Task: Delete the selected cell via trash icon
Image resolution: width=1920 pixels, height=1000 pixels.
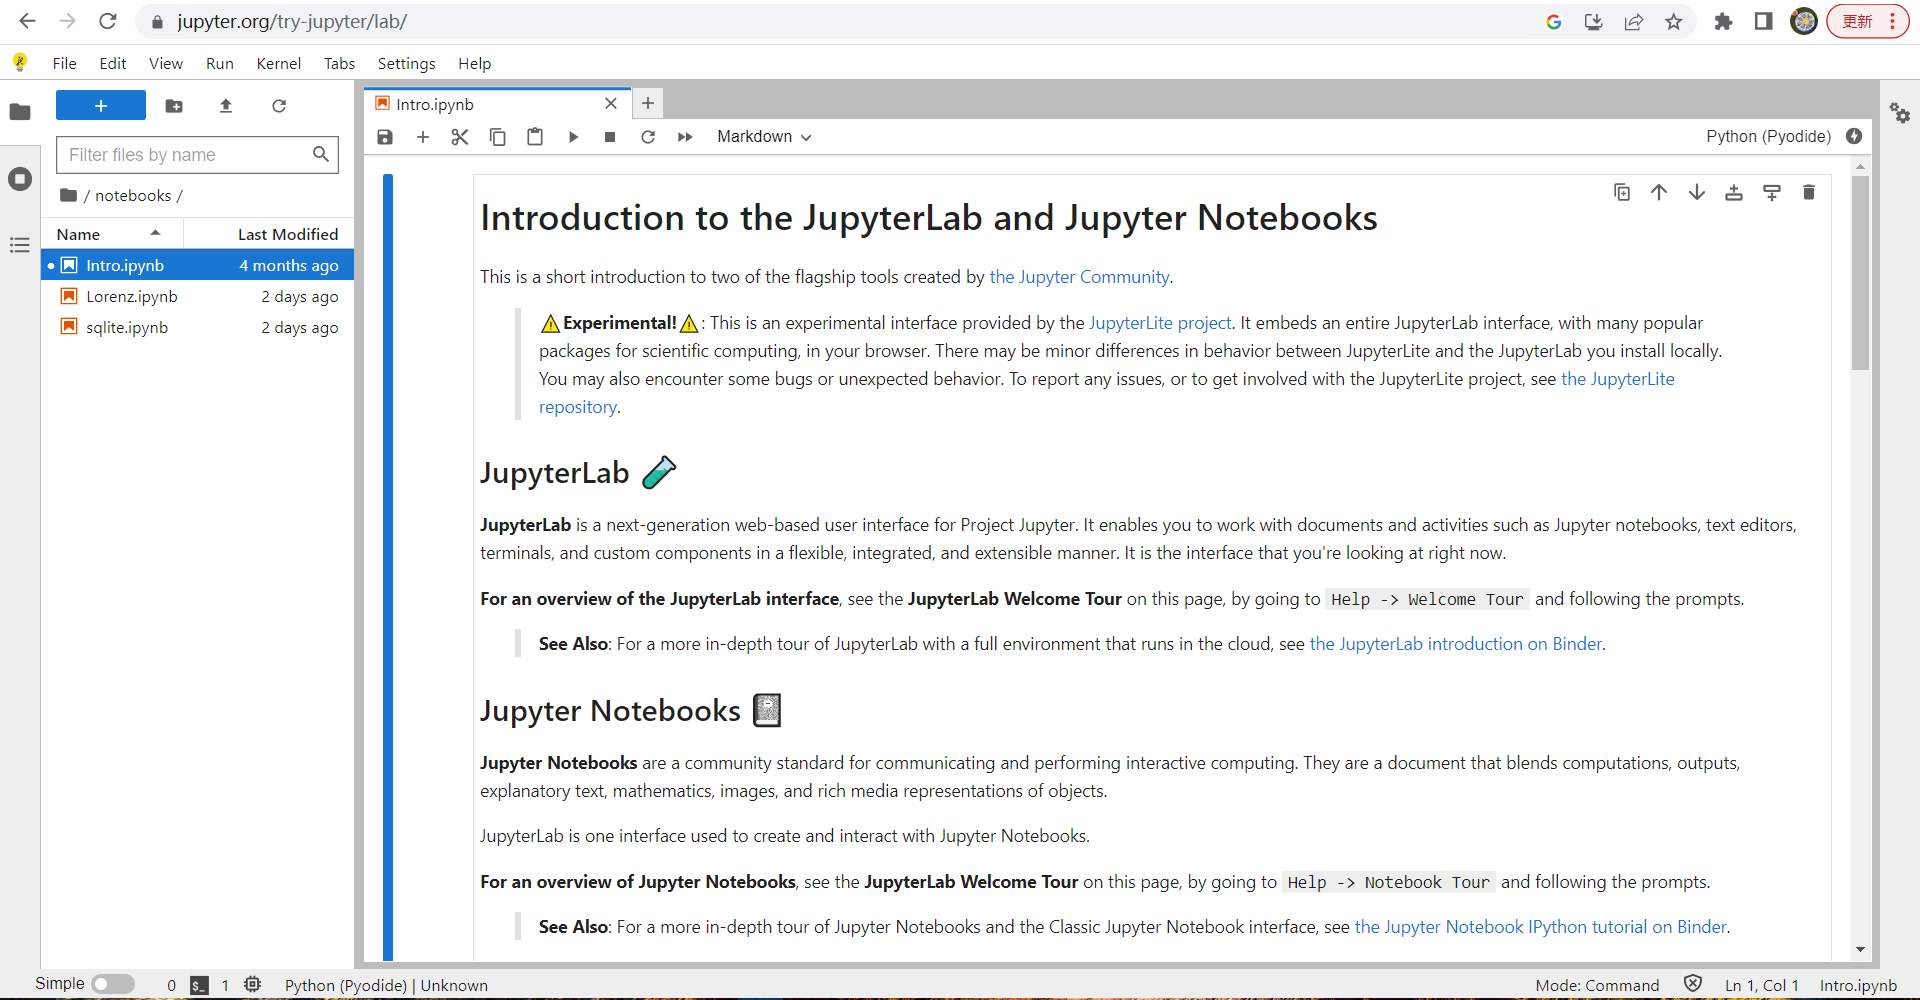Action: pos(1809,192)
